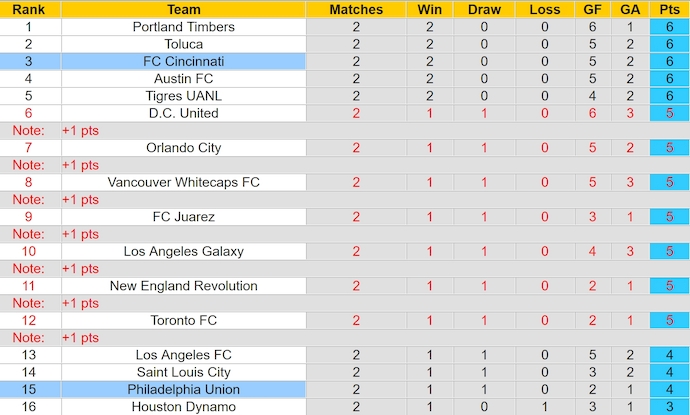Click the GF column header
This screenshot has height=415, width=690.
593,9
